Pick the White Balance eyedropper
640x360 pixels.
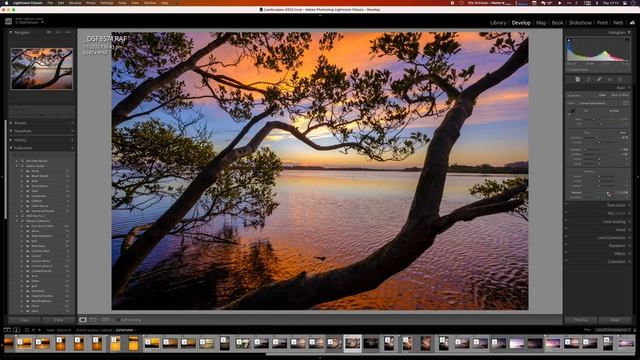pos(571,112)
